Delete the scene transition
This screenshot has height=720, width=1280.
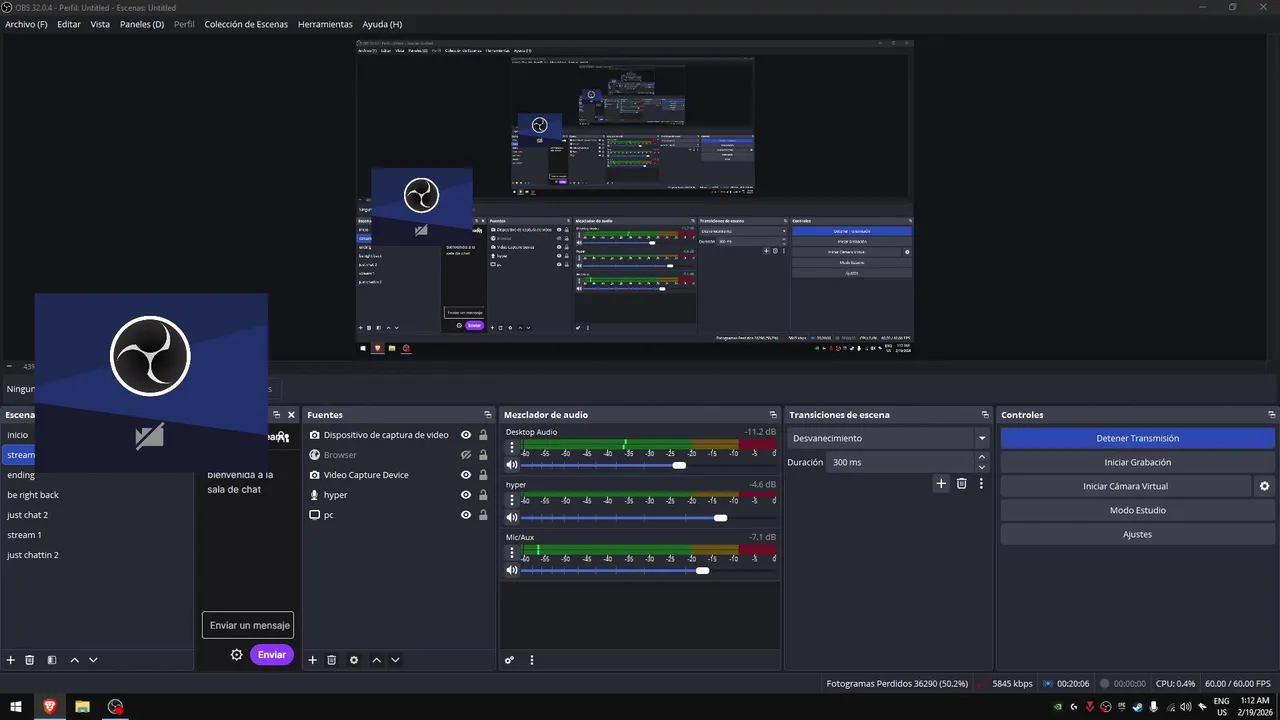point(962,483)
